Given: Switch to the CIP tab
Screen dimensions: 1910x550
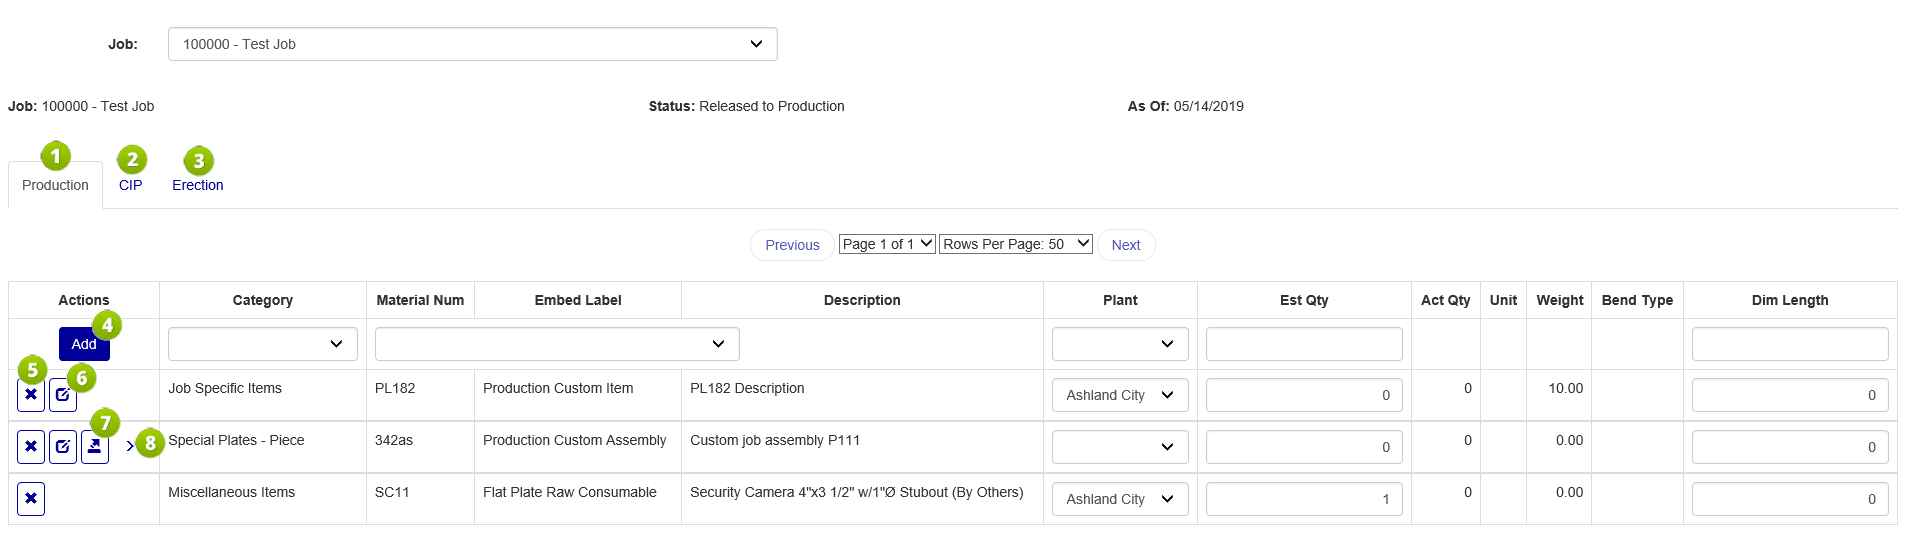Looking at the screenshot, I should tap(130, 185).
